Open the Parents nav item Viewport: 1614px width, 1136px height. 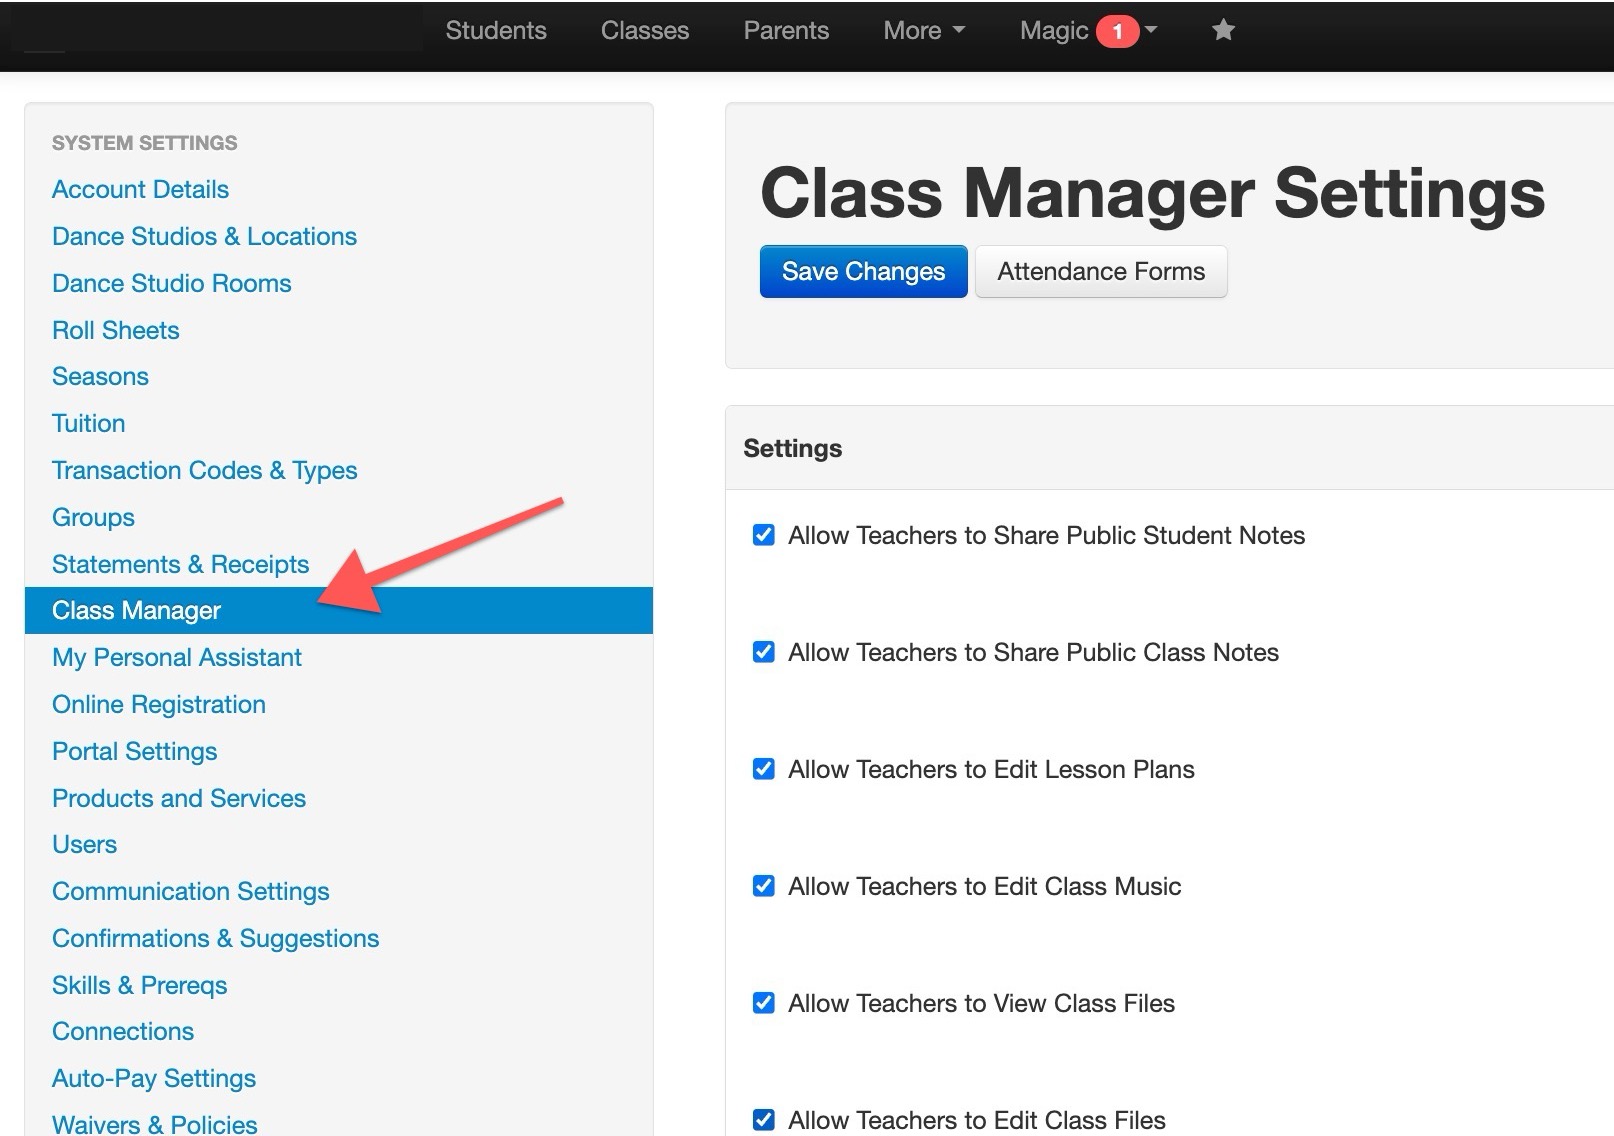tap(786, 31)
